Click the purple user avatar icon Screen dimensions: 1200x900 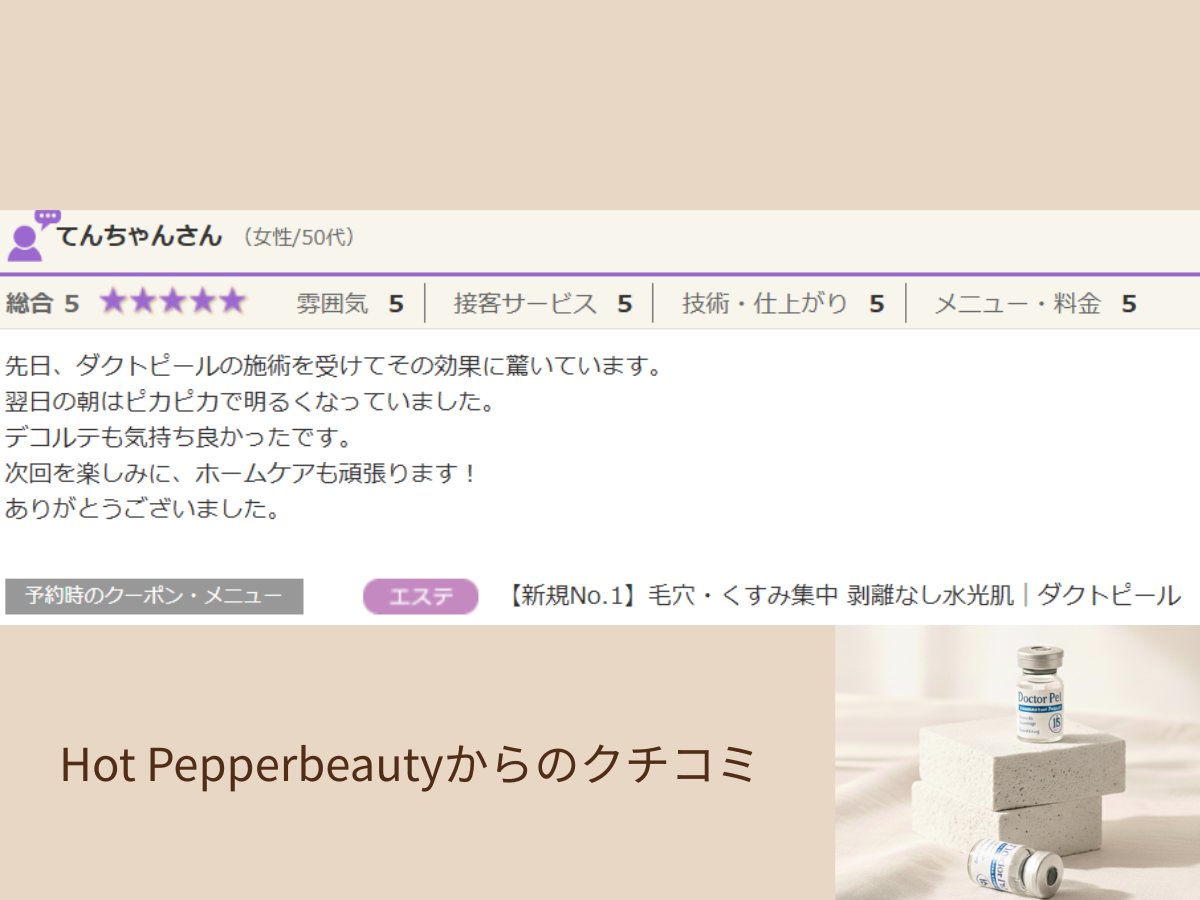pos(24,238)
